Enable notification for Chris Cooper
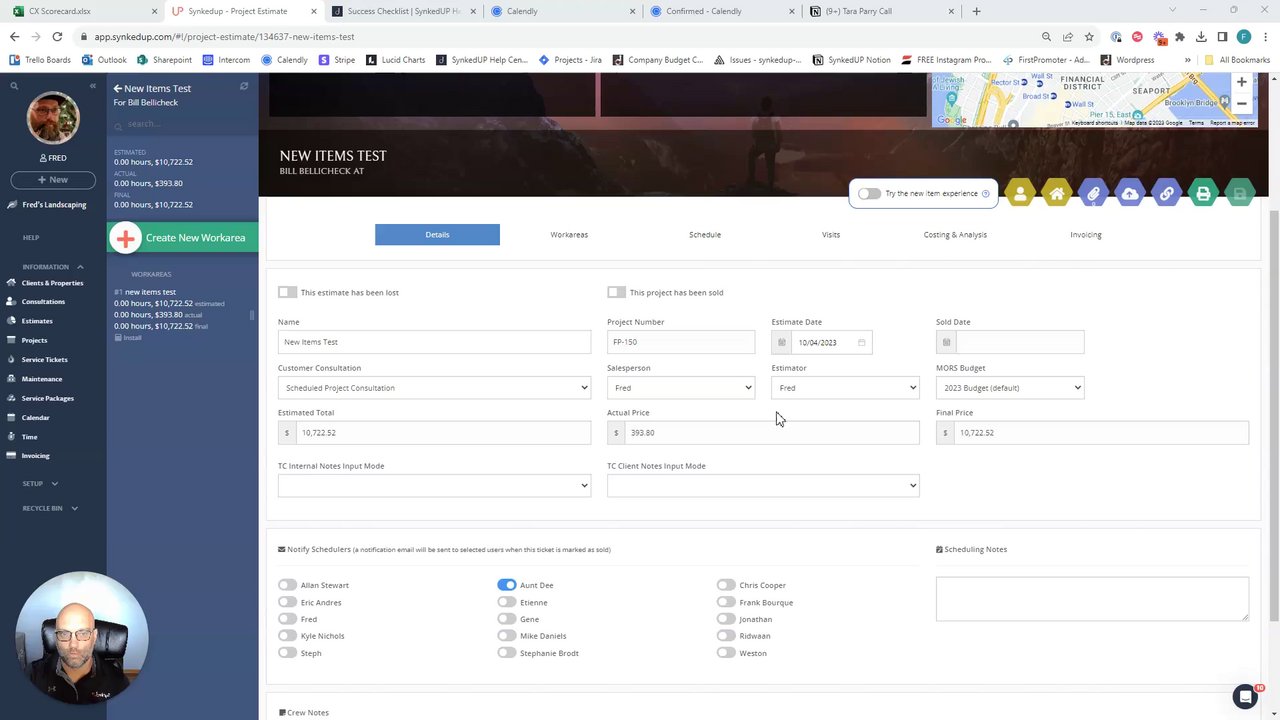Viewport: 1280px width, 720px height. tap(726, 585)
